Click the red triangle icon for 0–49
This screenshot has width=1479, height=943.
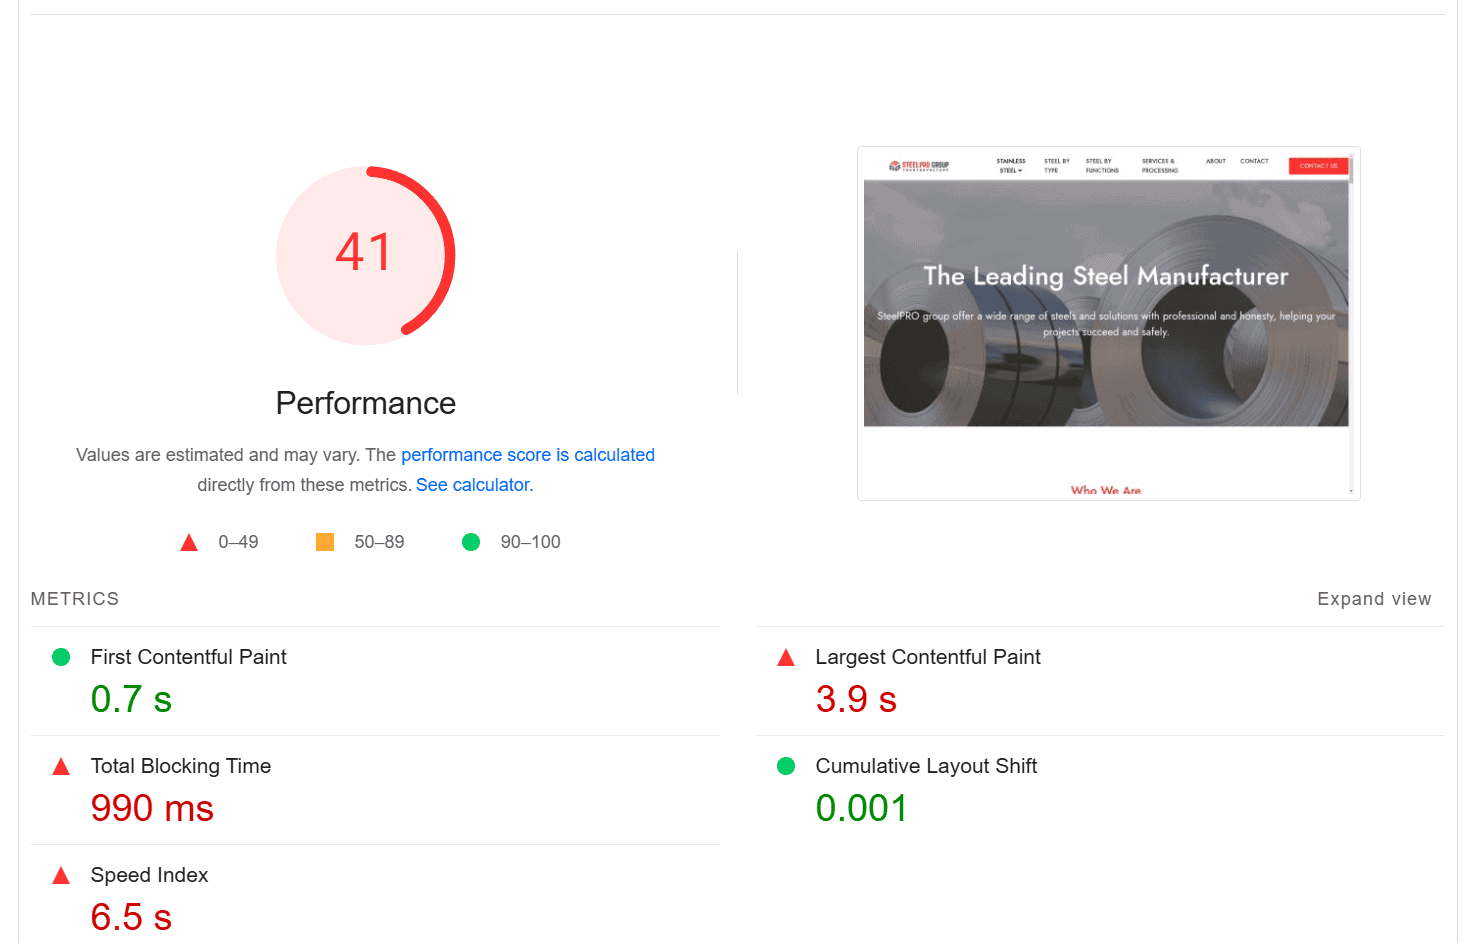189,542
